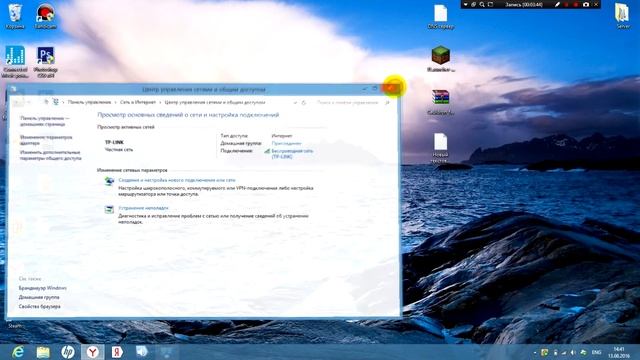This screenshot has width=640, height=360.
Task: Open the blue equalizer desktop shortcut
Action: coord(15,62)
